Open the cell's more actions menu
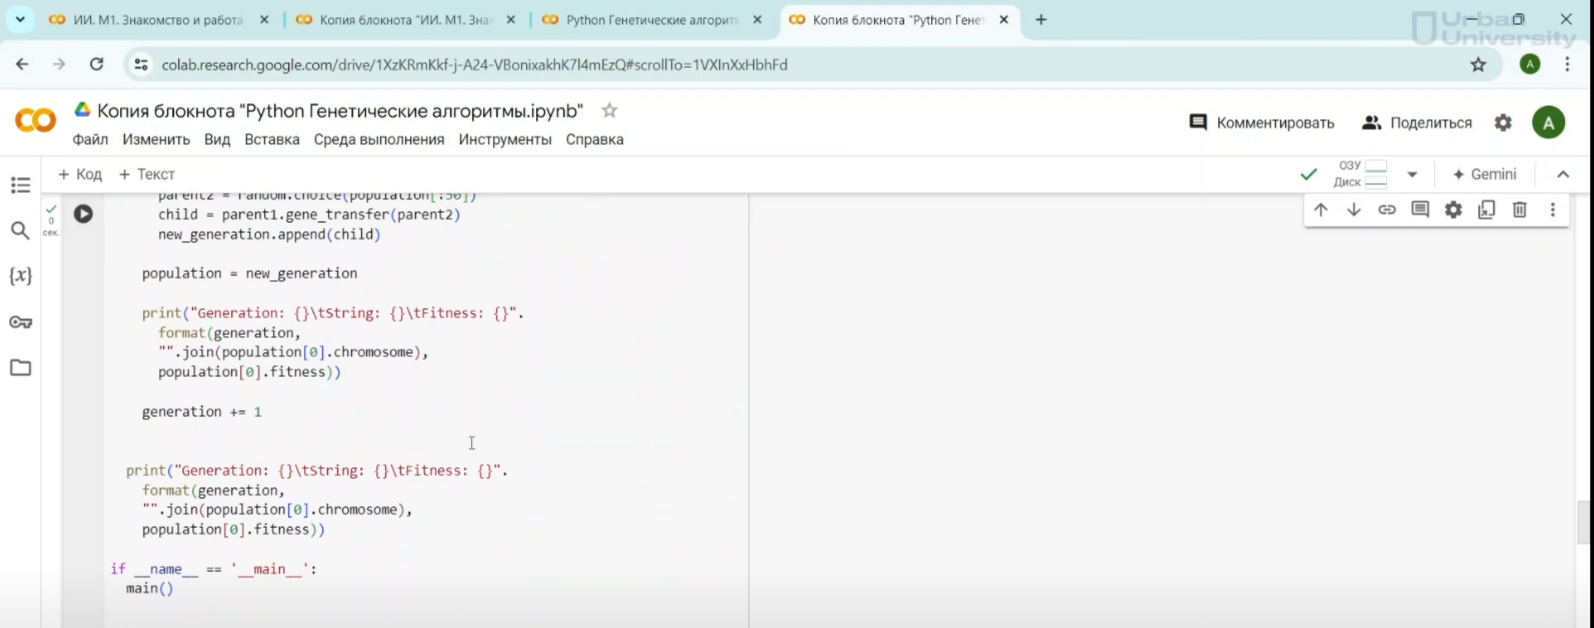The image size is (1594, 628). pos(1552,210)
